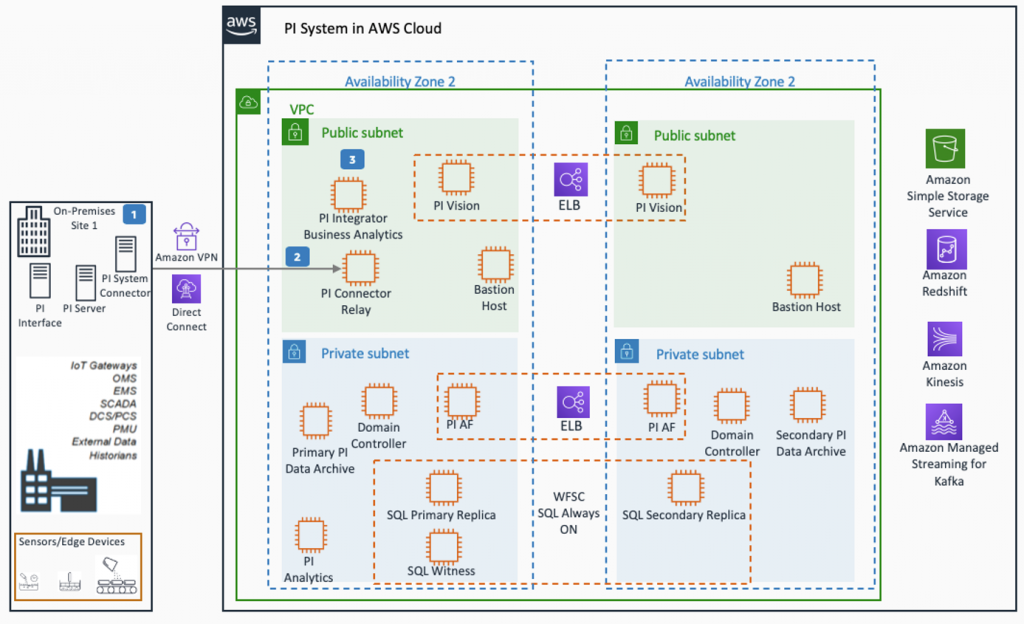Select the PI System Connector server icon
The image size is (1024, 624).
126,254
